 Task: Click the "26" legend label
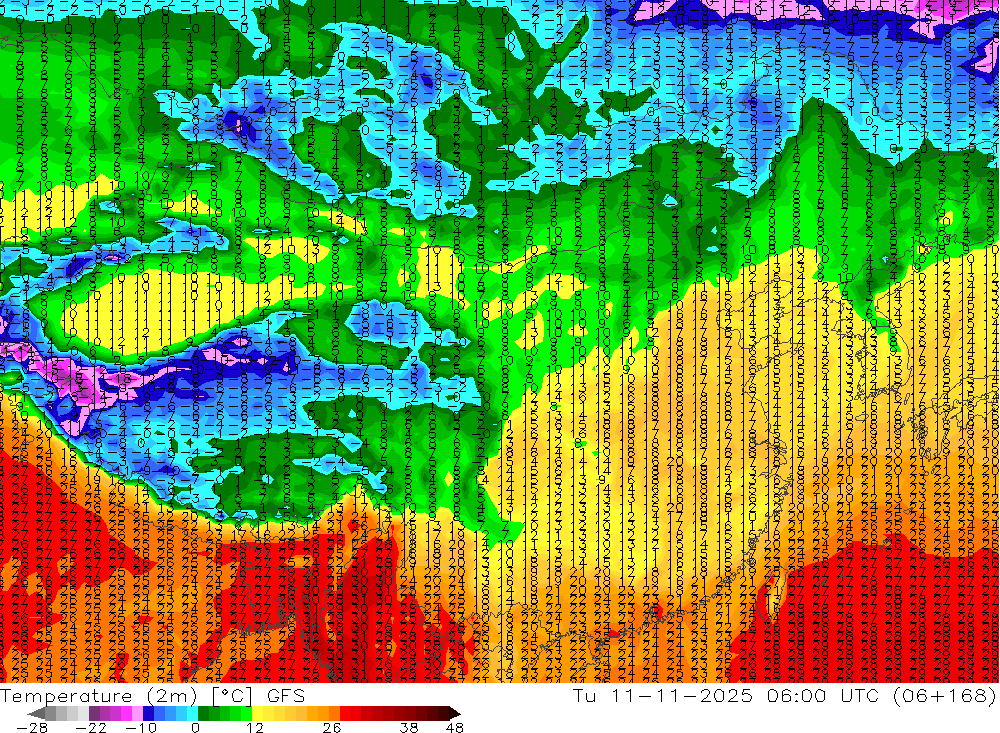click(332, 728)
